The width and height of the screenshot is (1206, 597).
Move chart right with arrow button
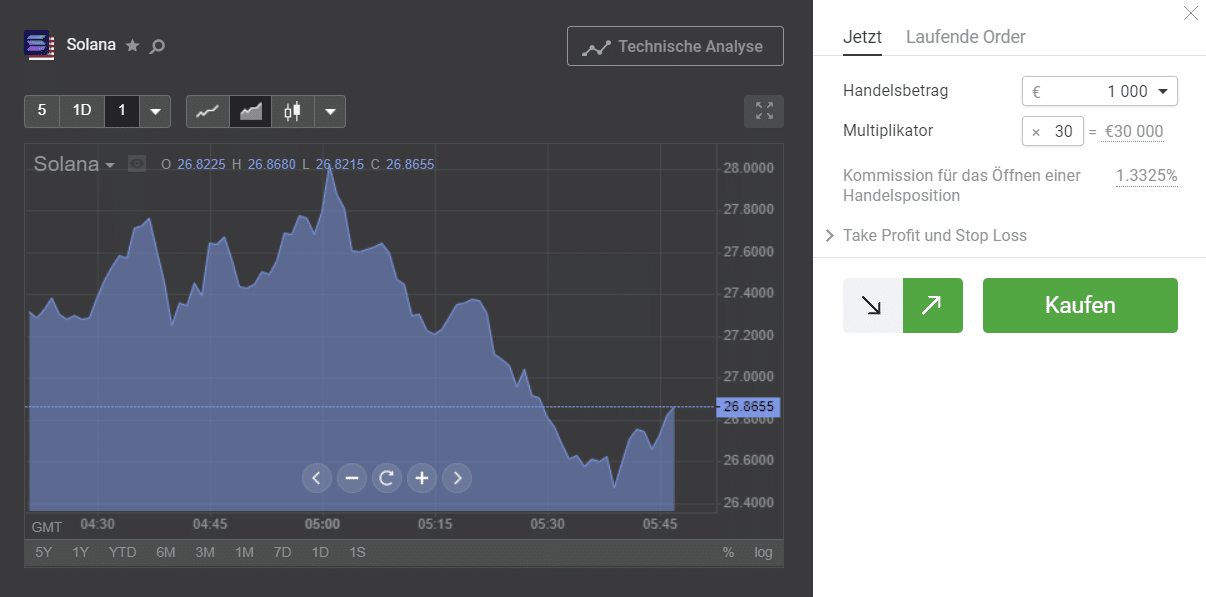457,478
